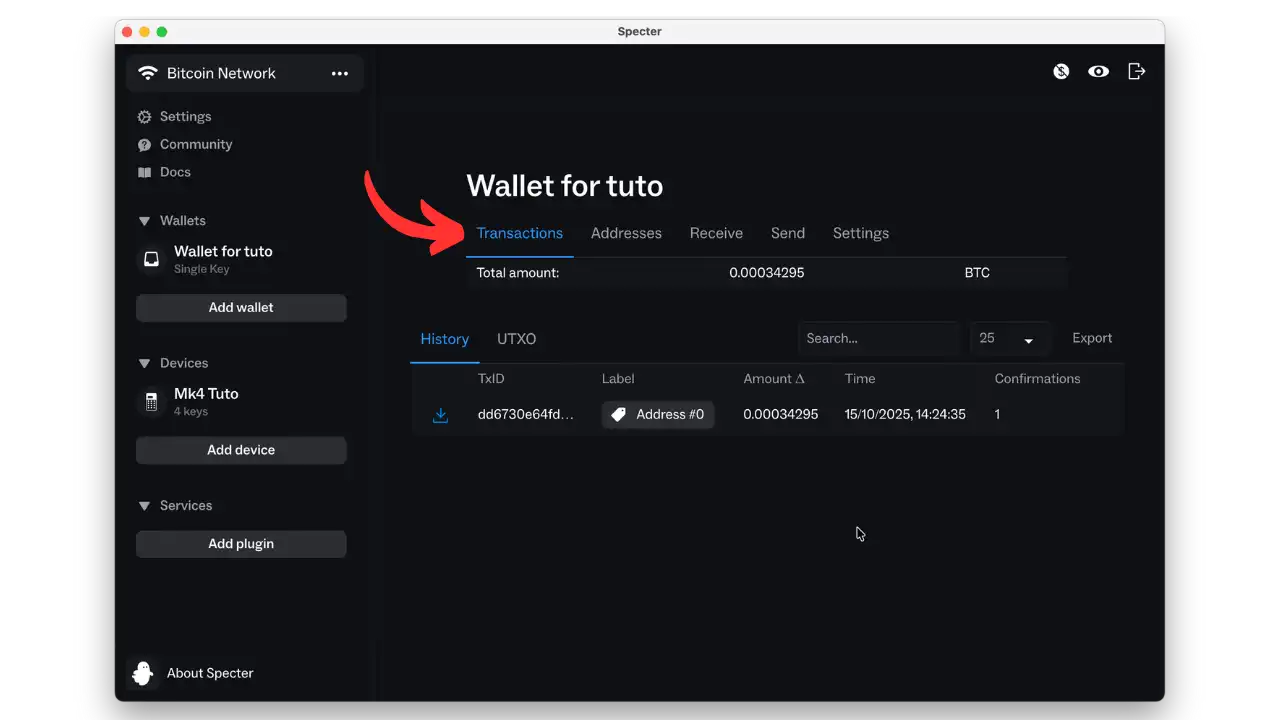Viewport: 1280px width, 720px height.
Task: Open the About Specter link
Action: [210, 673]
